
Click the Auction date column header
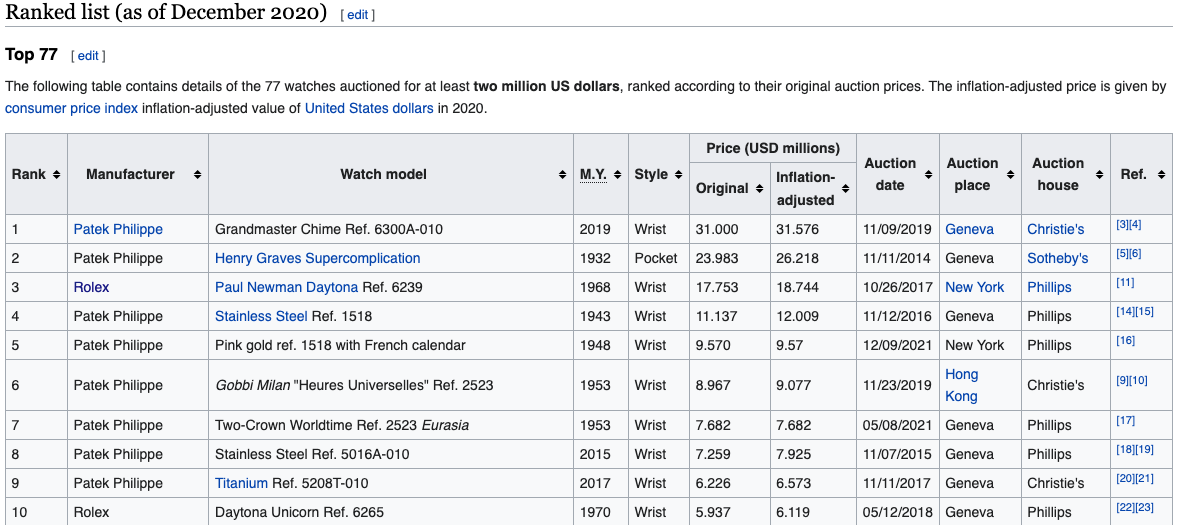[x=890, y=174]
